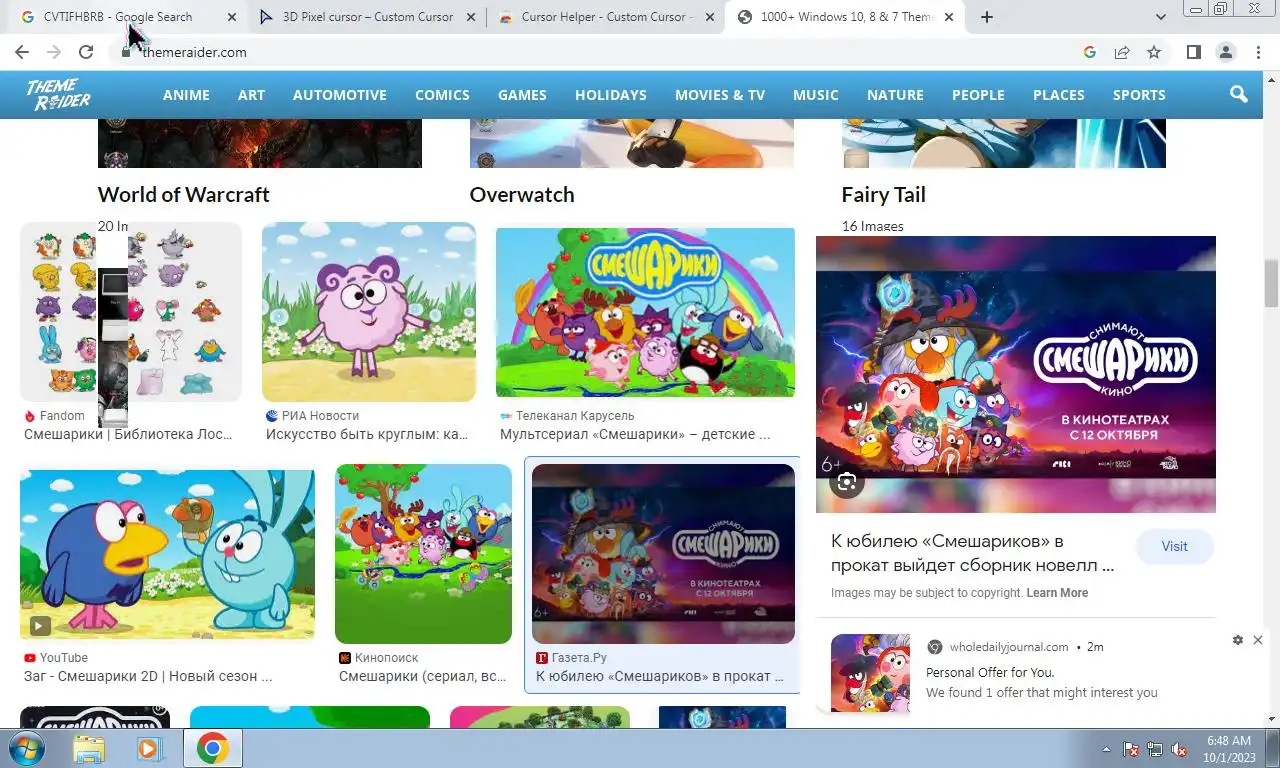Open the Overwatch theme link
The image size is (1280, 768).
pyautogui.click(x=522, y=194)
